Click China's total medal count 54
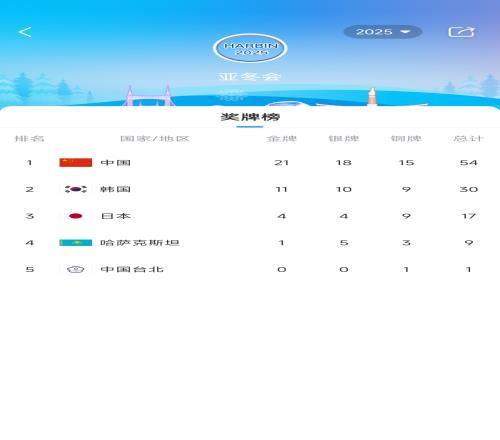This screenshot has width=500, height=440. point(469,163)
